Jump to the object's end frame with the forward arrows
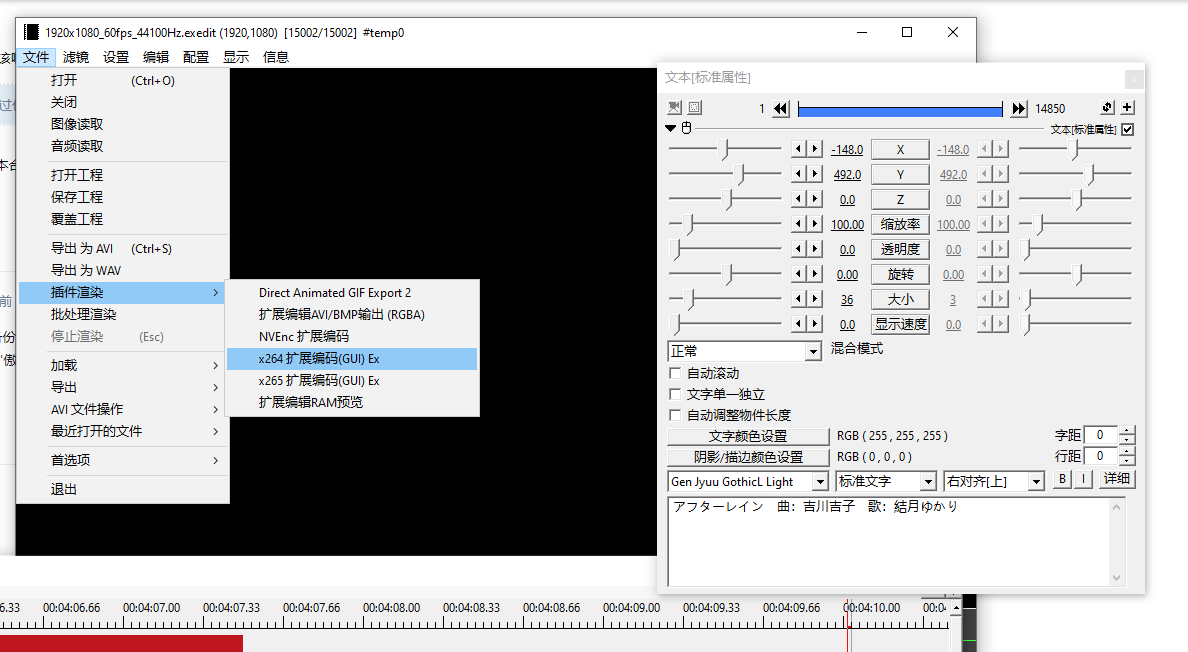 tap(1019, 108)
